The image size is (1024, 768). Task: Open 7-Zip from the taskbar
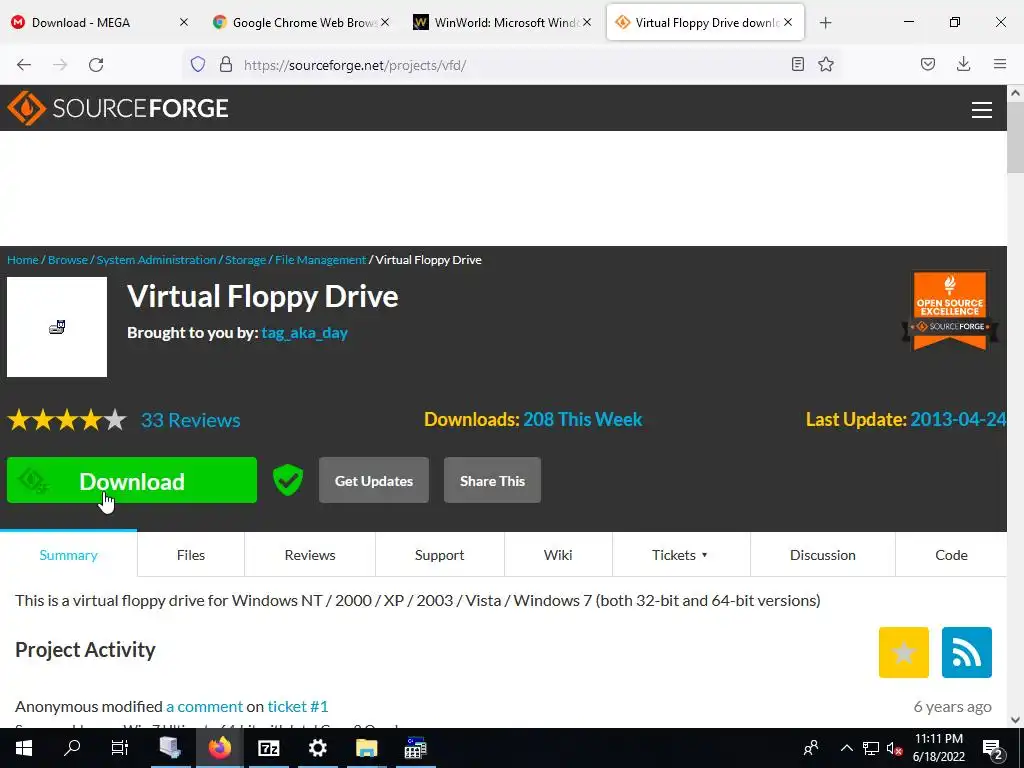(268, 748)
